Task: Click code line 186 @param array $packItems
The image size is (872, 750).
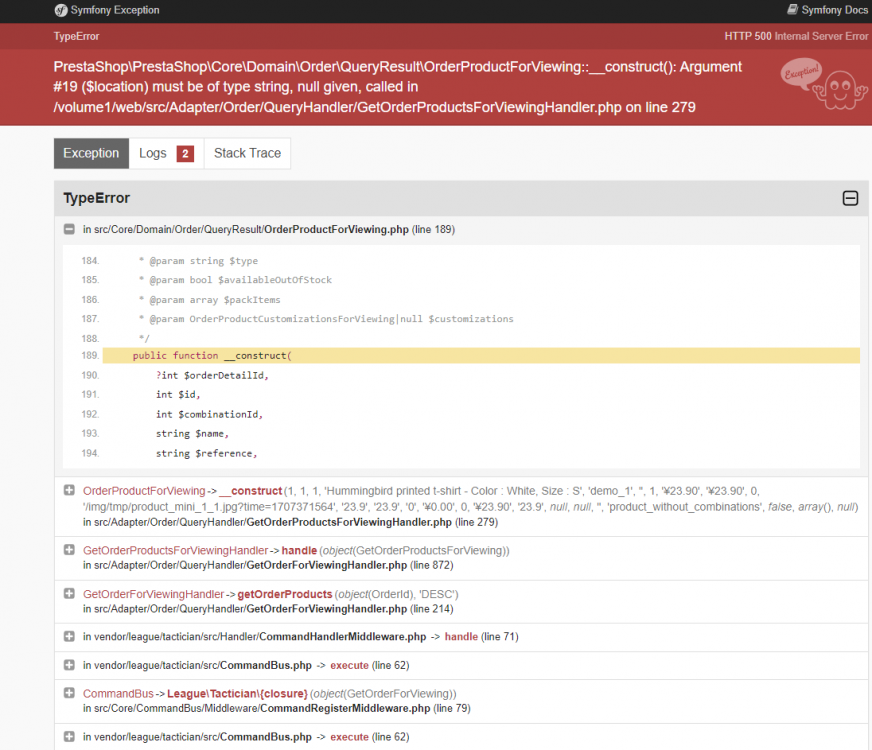Action: [x=210, y=300]
